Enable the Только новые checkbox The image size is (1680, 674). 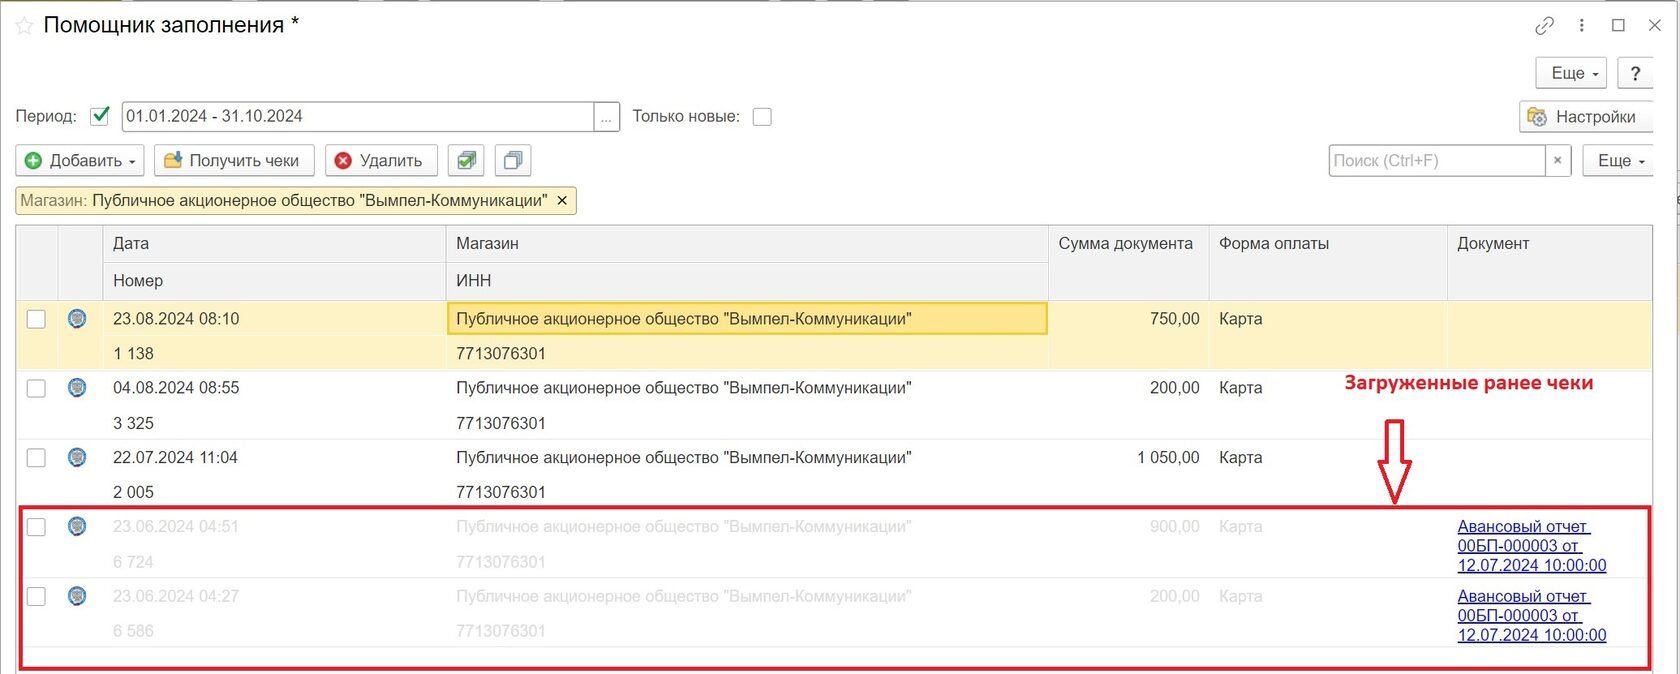tap(762, 117)
